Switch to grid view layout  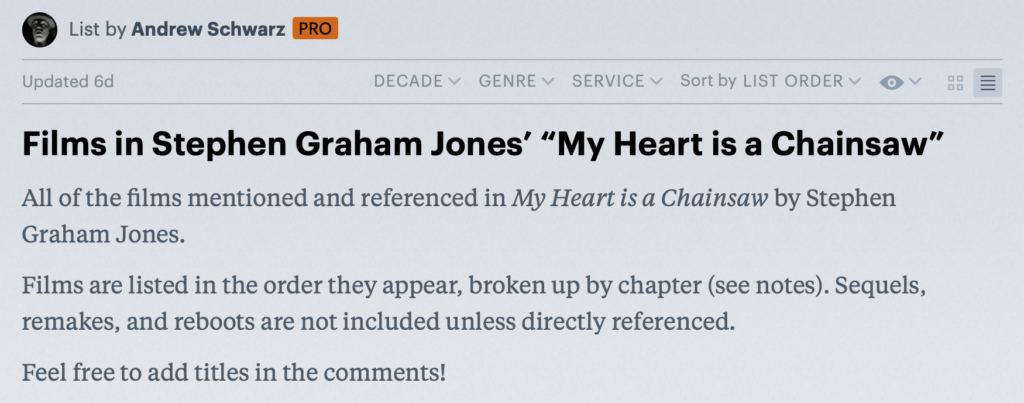point(956,83)
